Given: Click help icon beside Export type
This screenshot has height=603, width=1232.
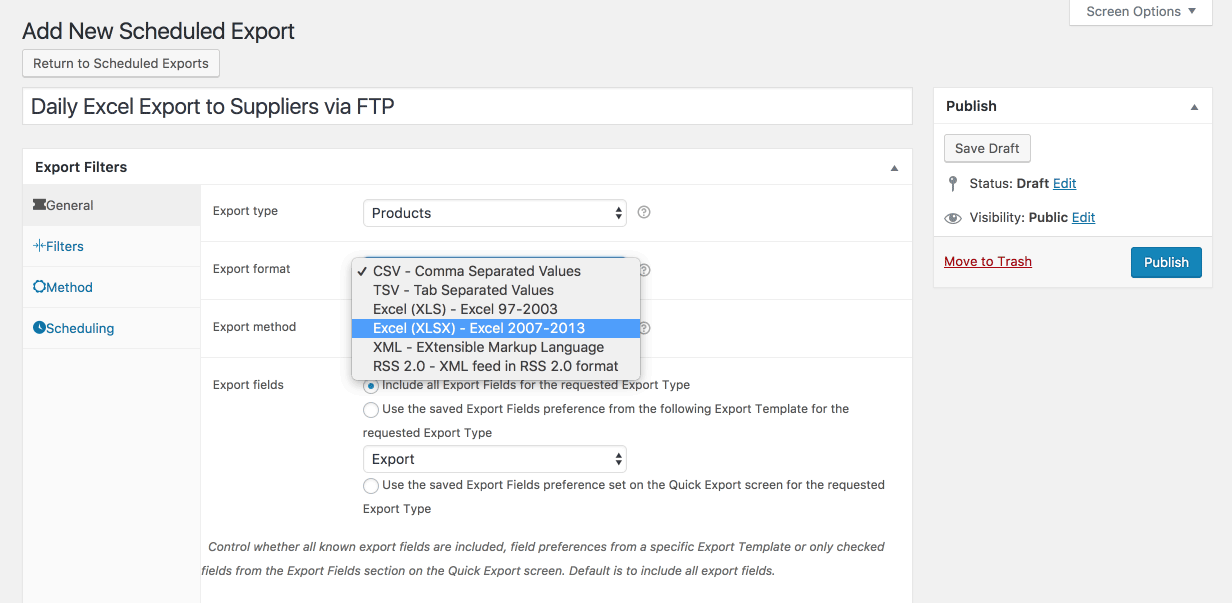Looking at the screenshot, I should (x=644, y=212).
